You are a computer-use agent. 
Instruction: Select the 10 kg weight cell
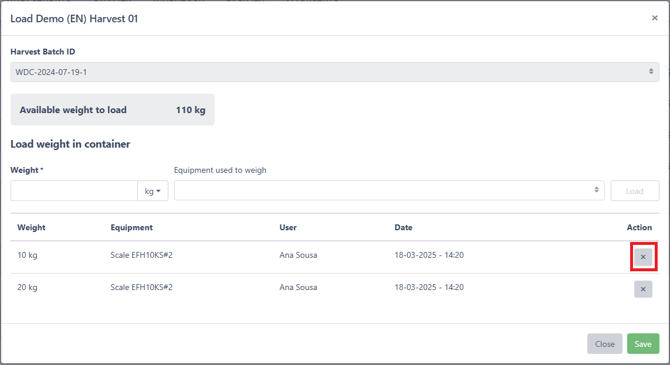(x=27, y=255)
